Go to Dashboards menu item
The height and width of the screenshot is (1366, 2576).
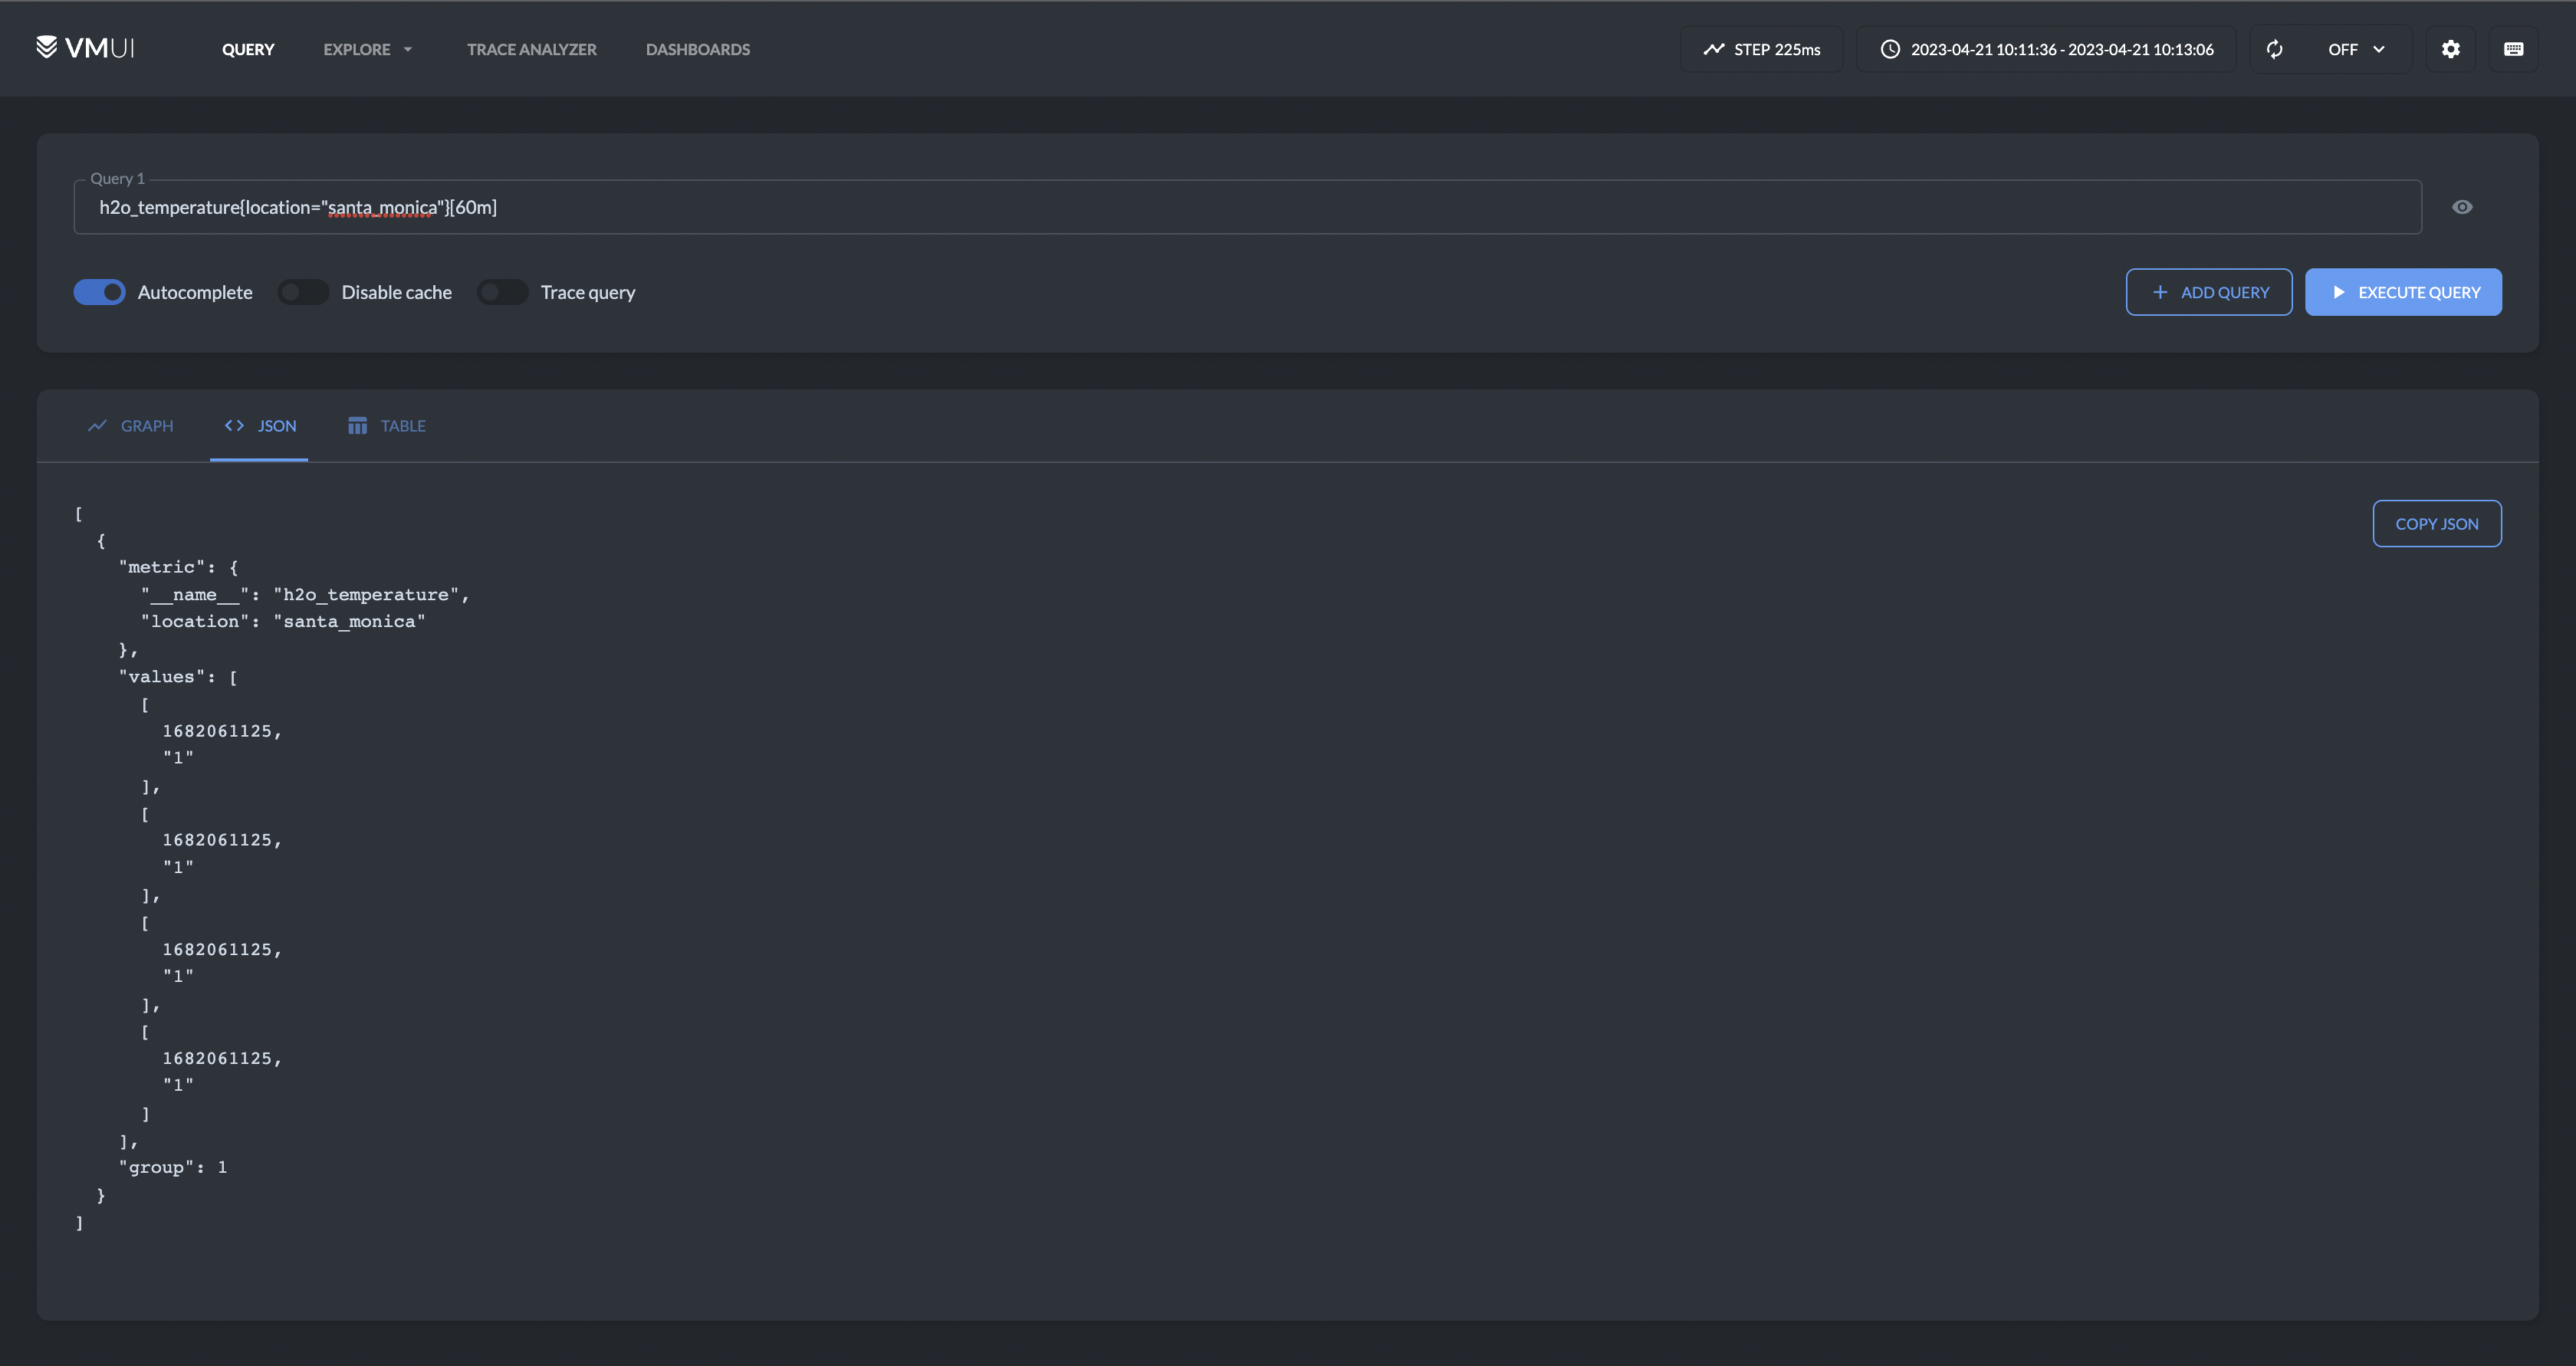pos(697,49)
